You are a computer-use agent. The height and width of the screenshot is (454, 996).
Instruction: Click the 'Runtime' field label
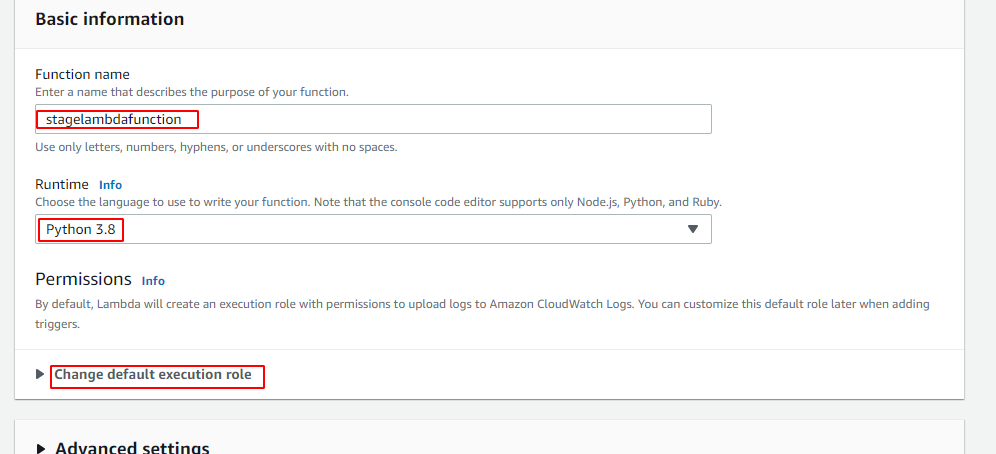62,184
